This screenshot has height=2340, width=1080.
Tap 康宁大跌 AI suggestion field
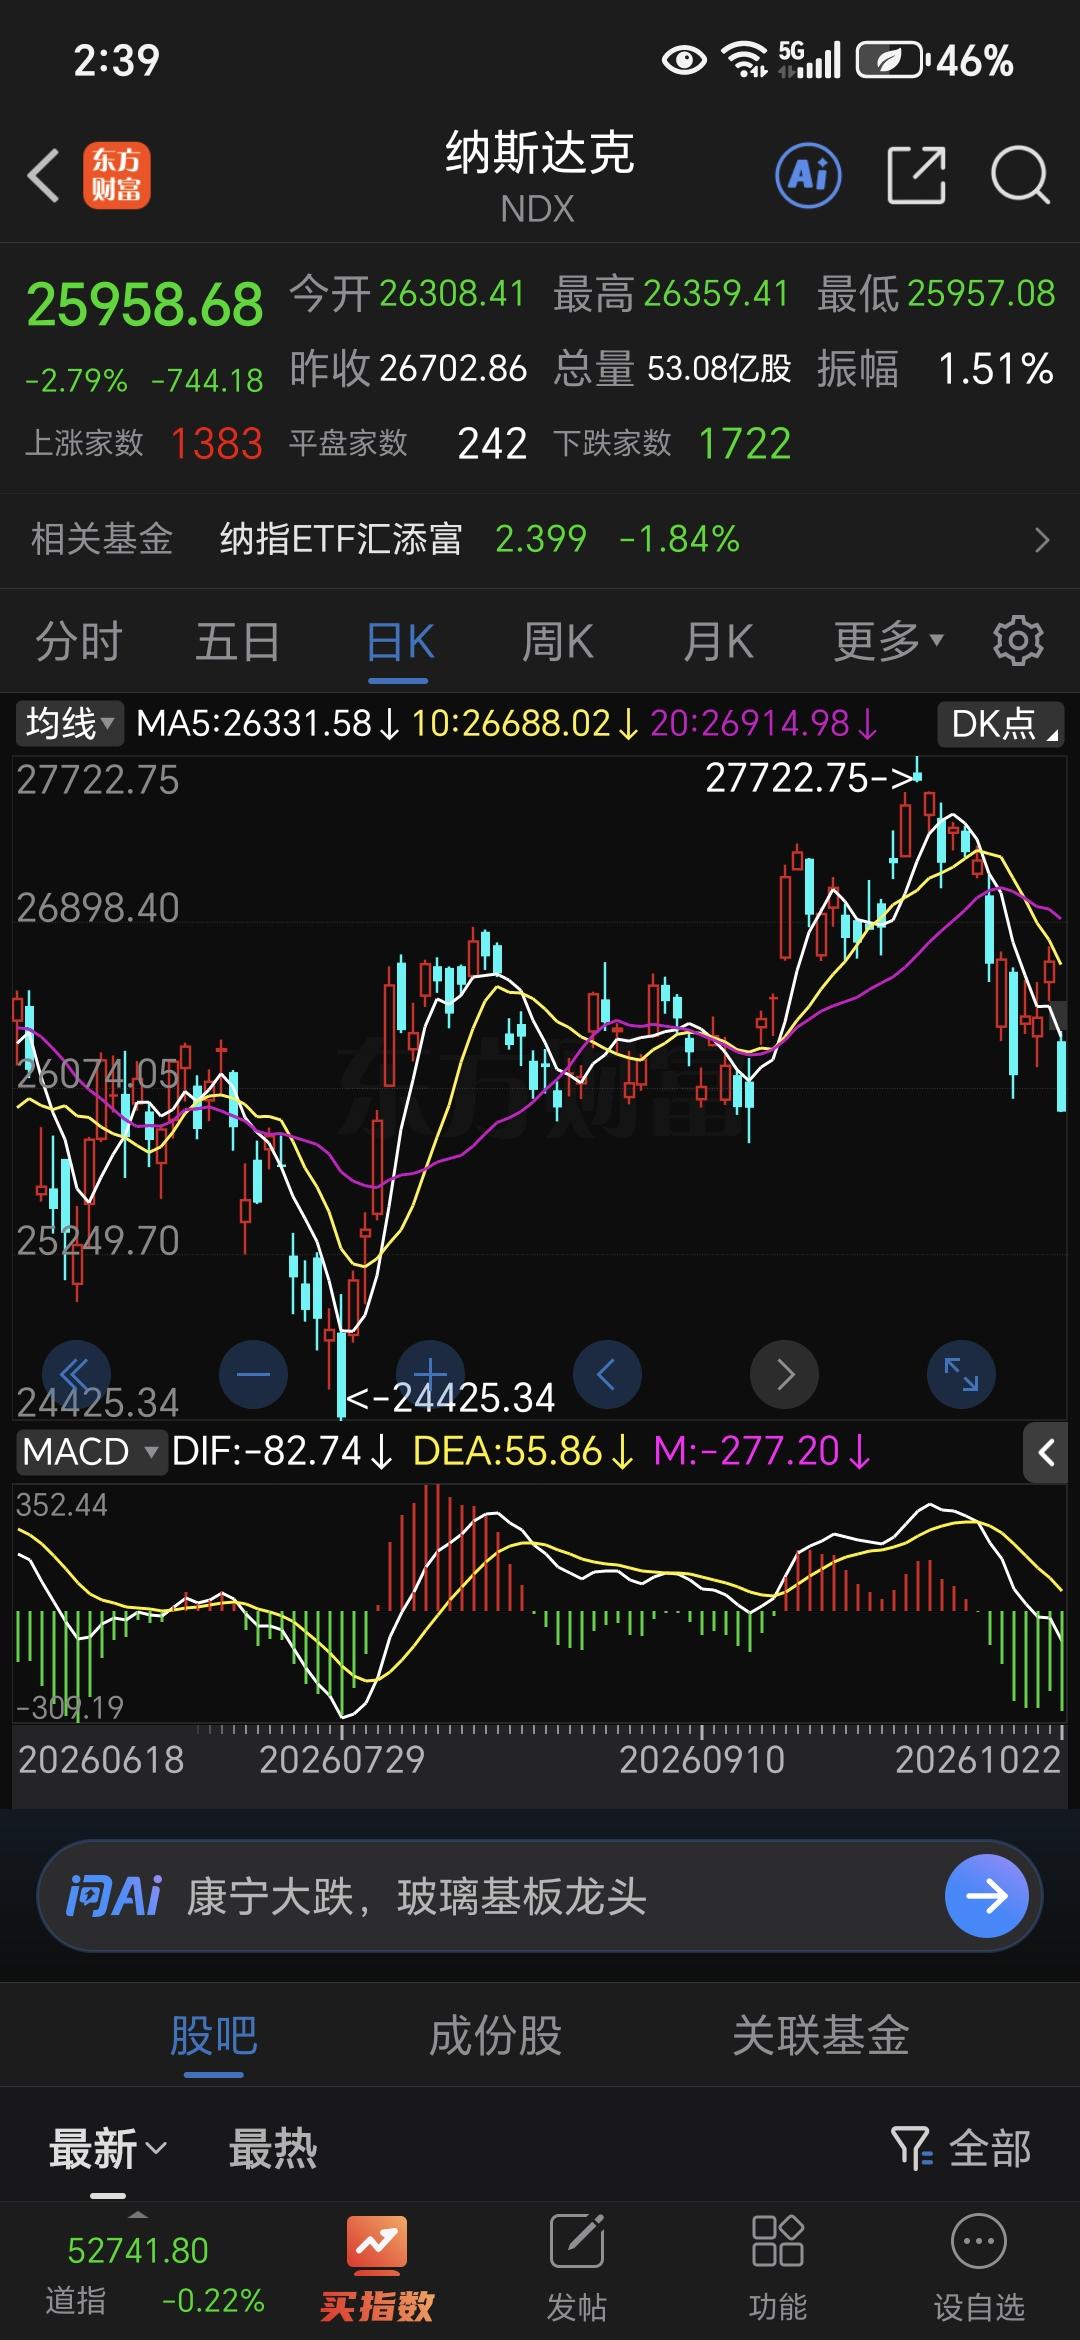pos(416,1896)
